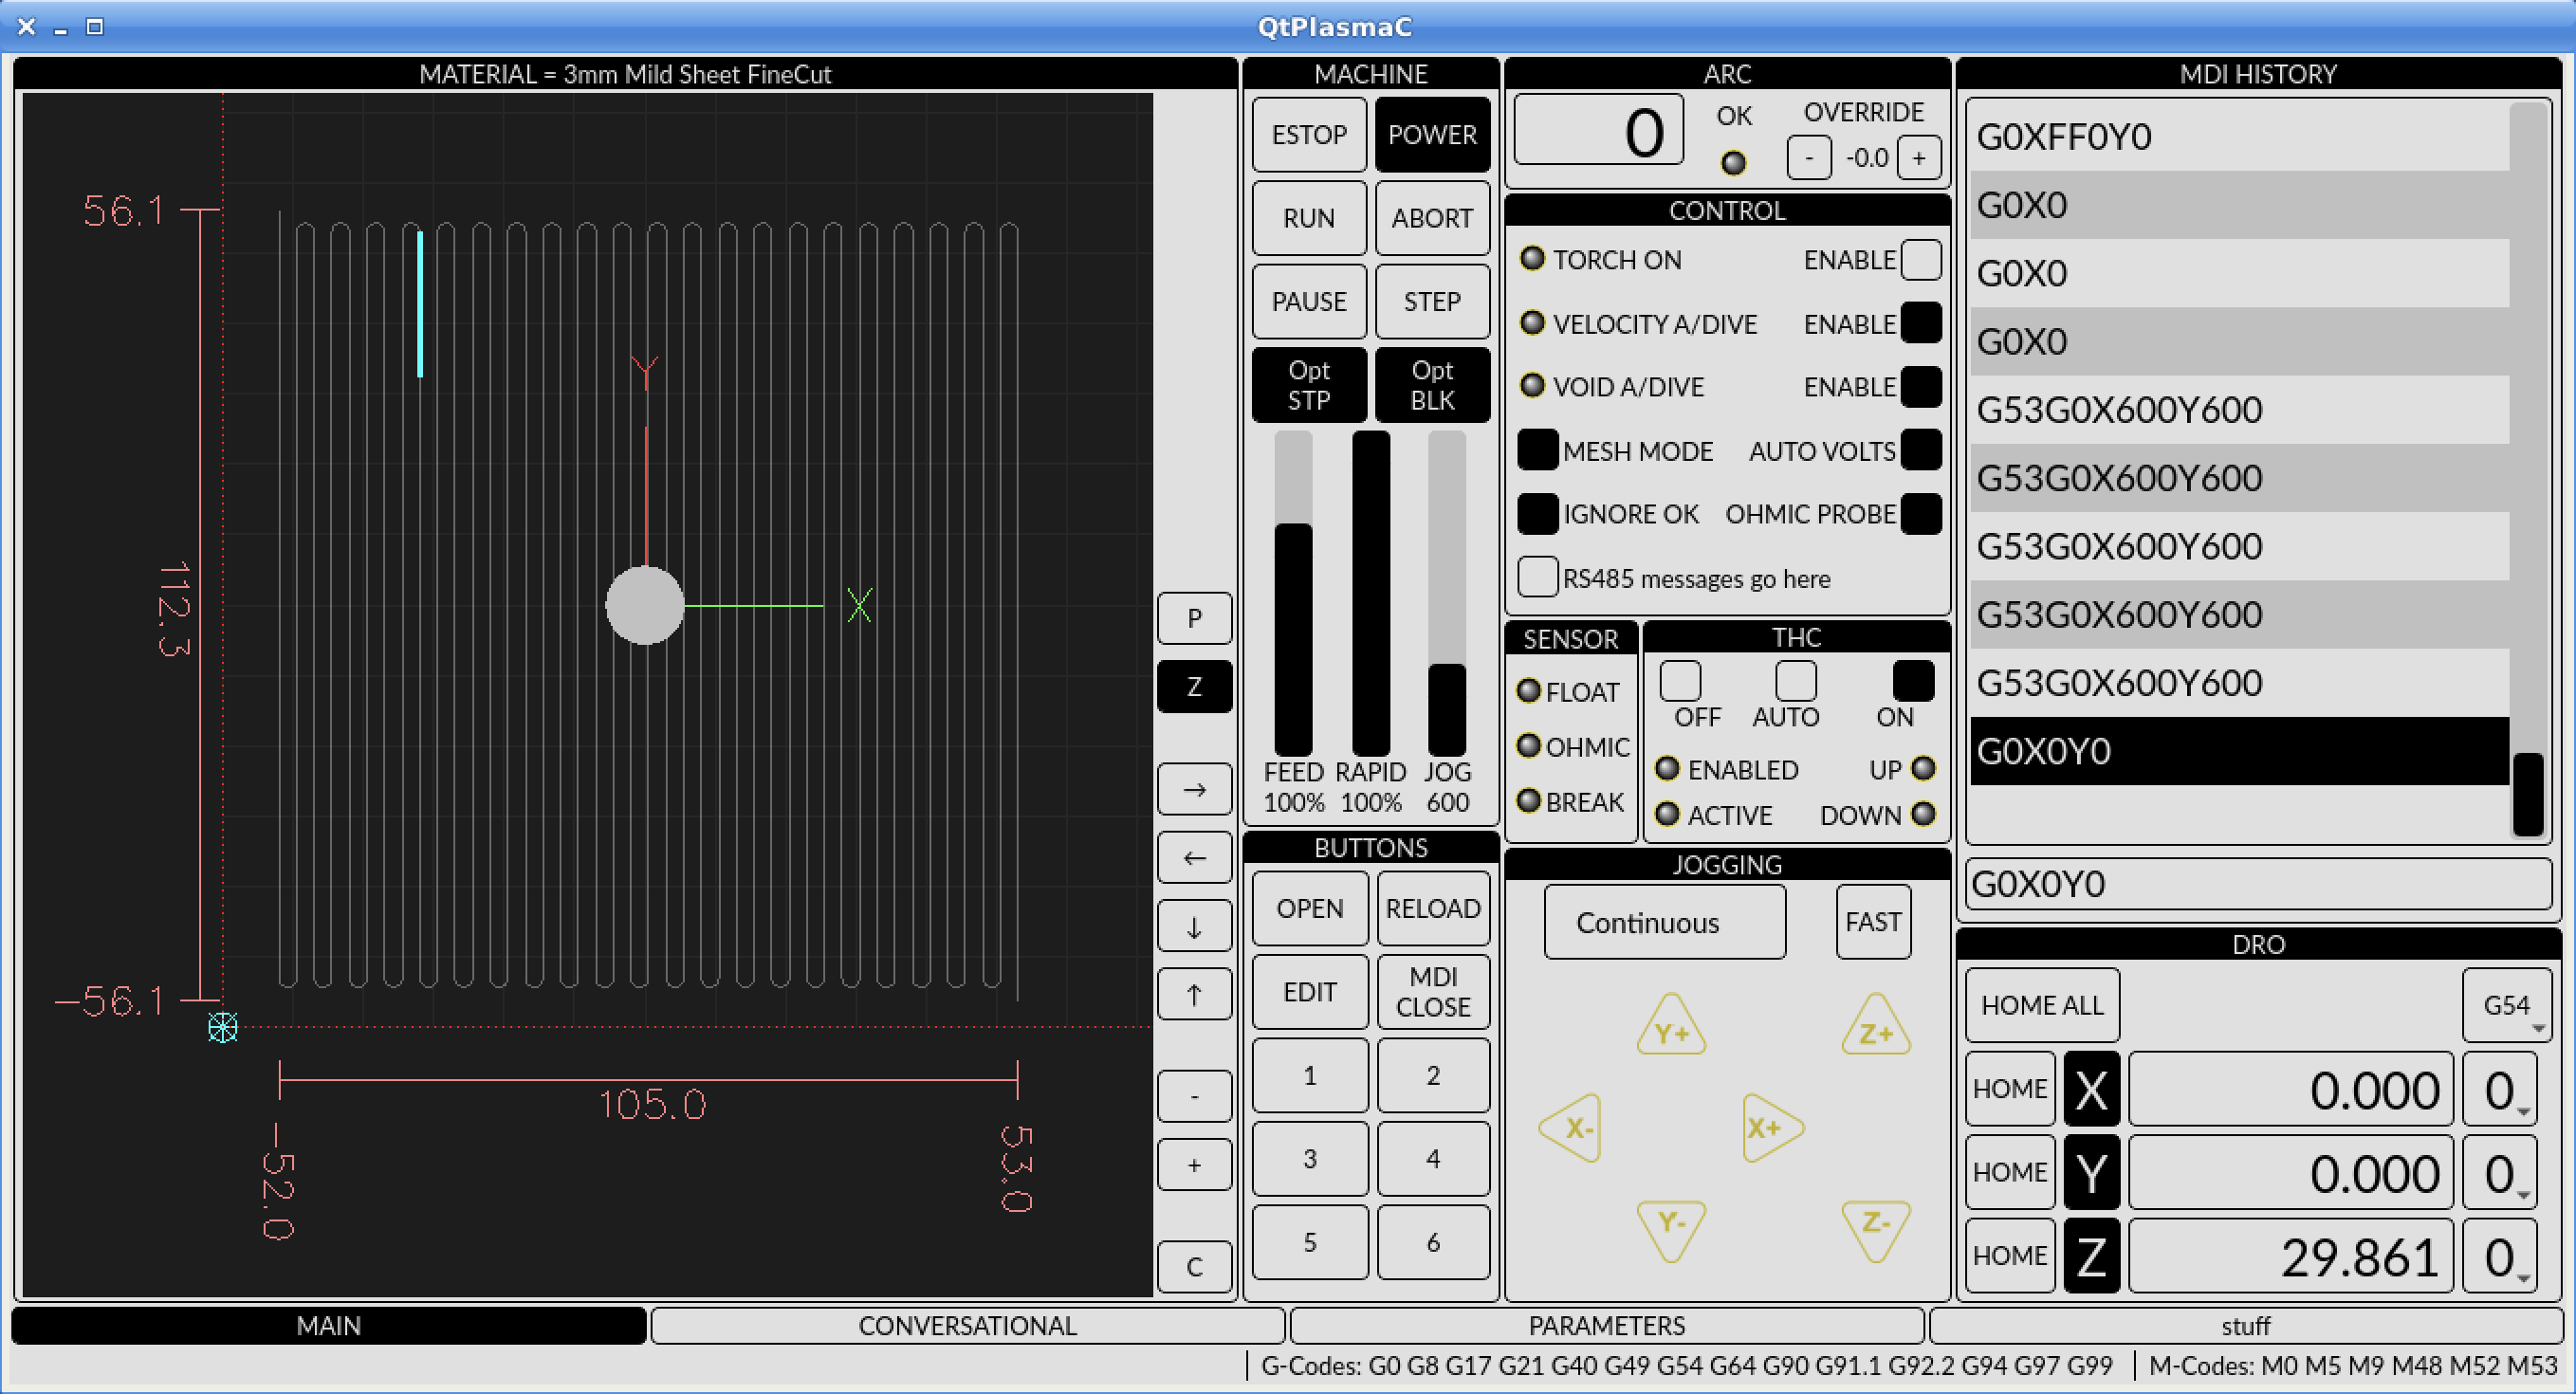2576x1394 pixels.
Task: Switch to the stuff tab
Action: pos(2246,1326)
